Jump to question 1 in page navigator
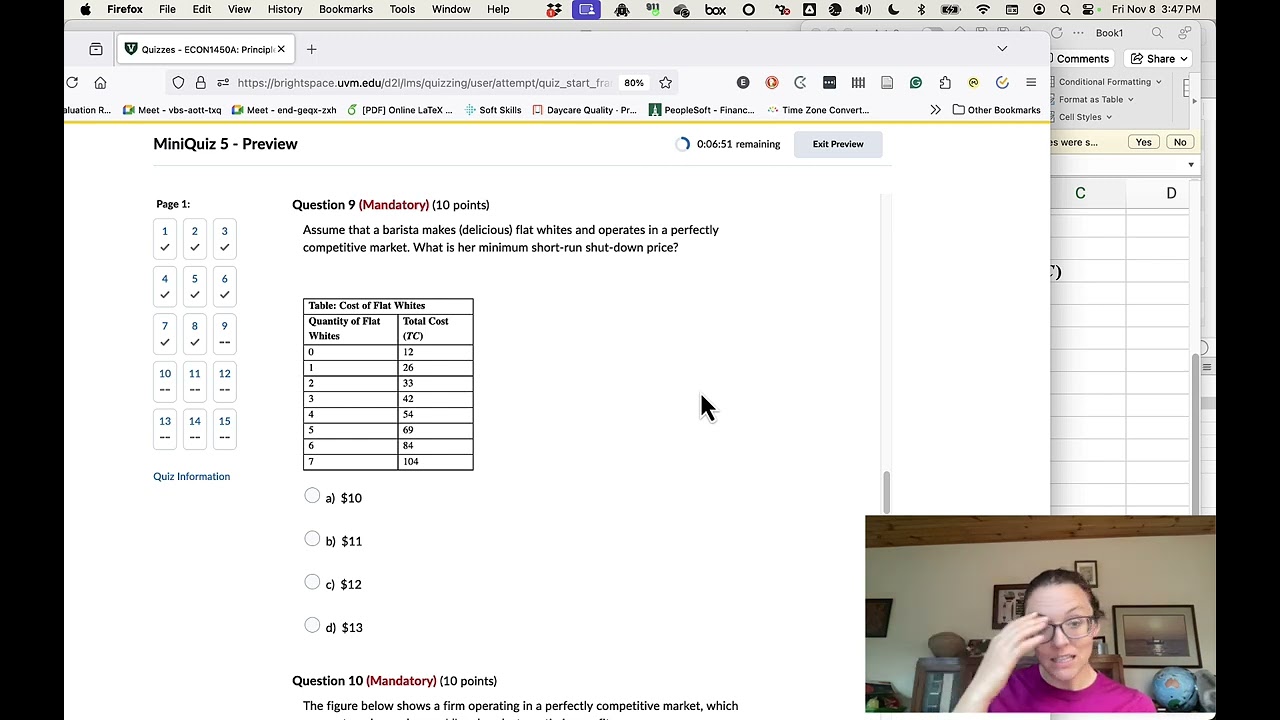The height and width of the screenshot is (720, 1280). [165, 238]
